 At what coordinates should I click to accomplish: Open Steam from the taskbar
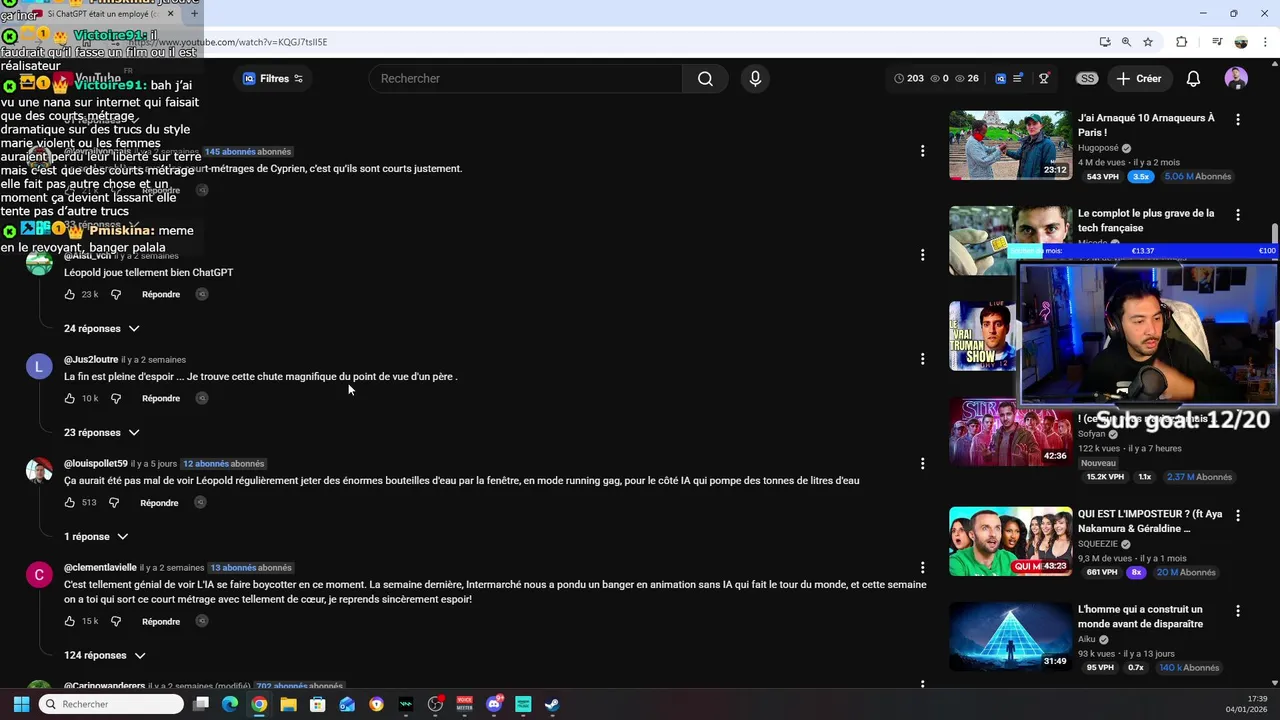point(552,704)
